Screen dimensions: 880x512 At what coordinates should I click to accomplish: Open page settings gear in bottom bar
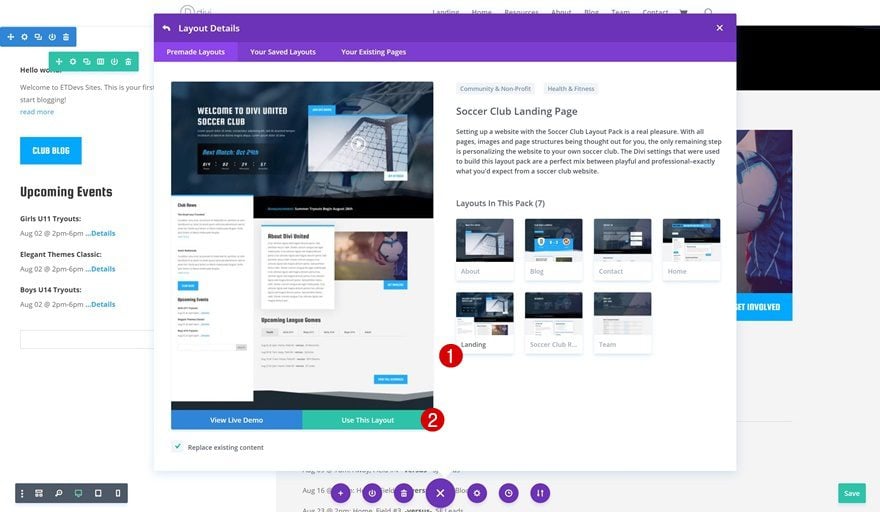[477, 493]
